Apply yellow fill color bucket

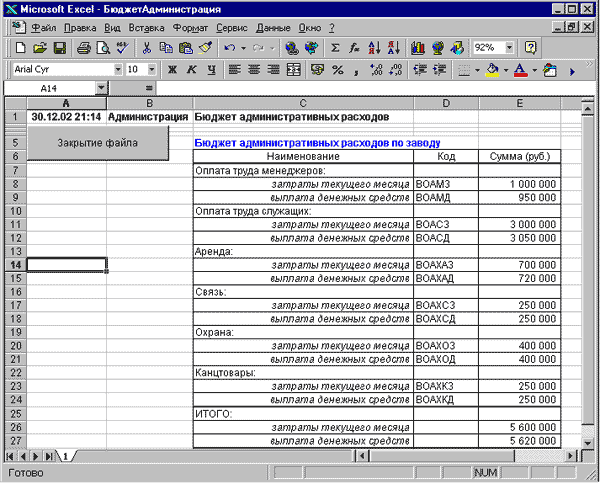492,70
